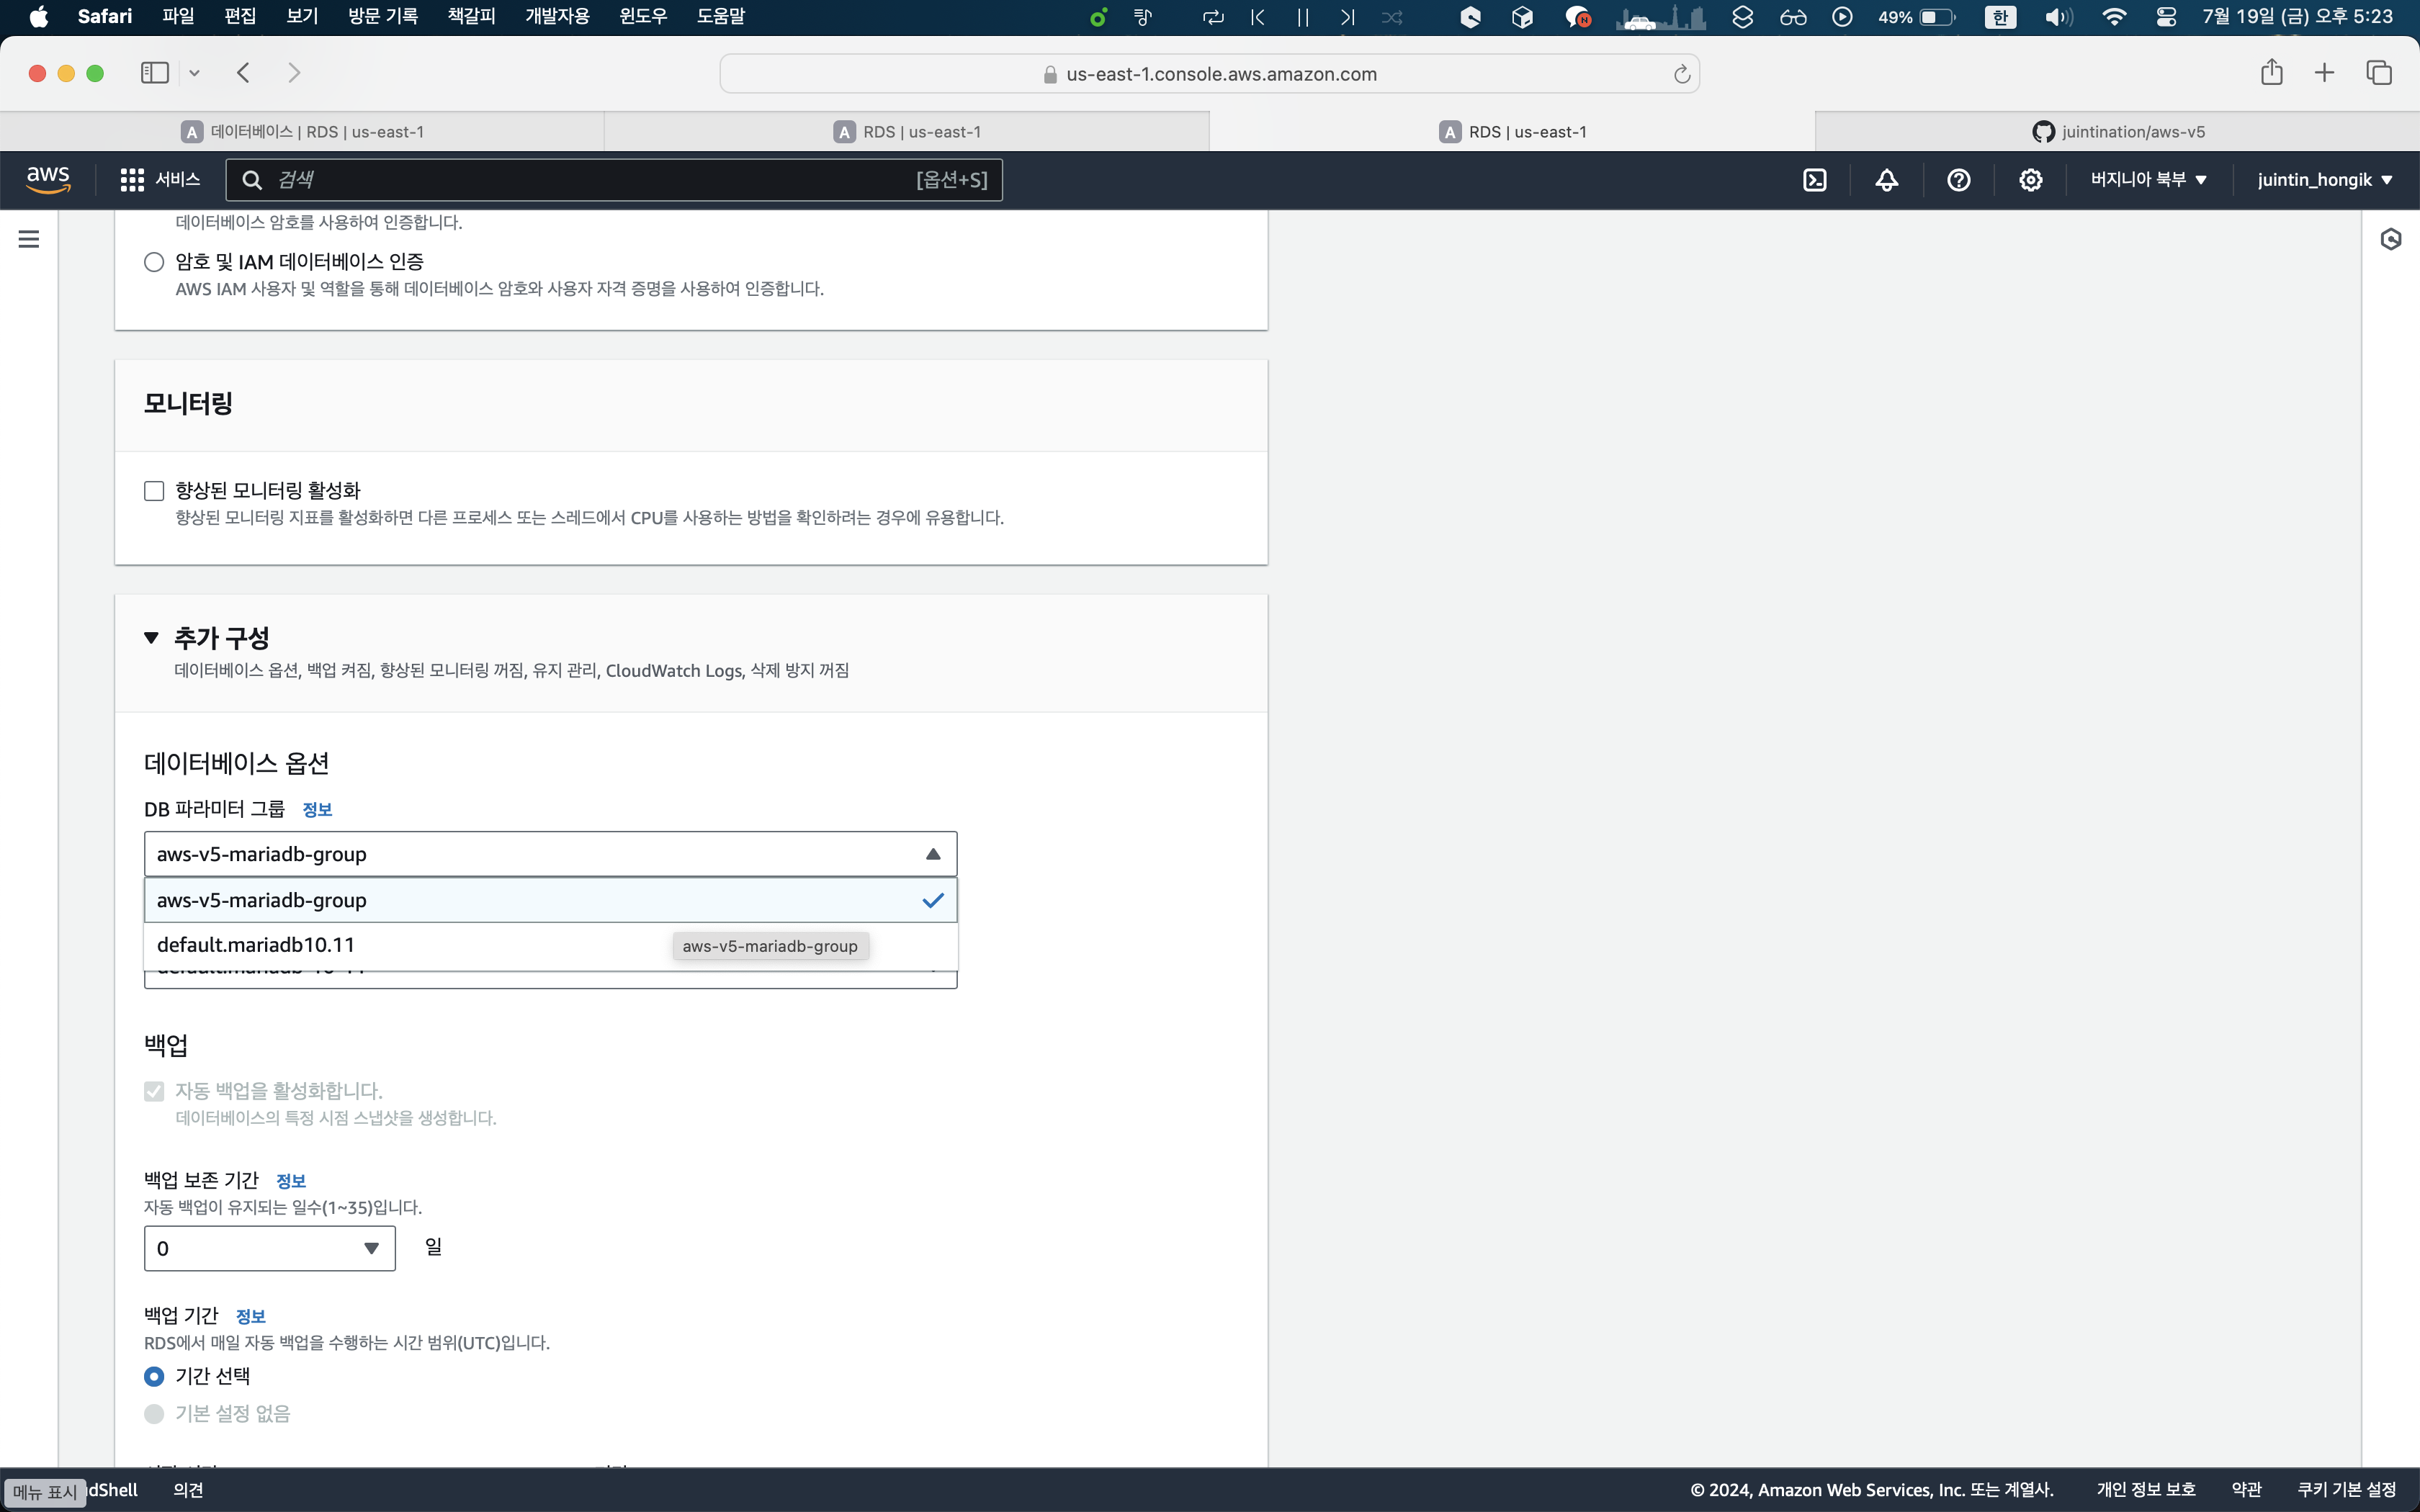Collapse the additional configuration section triangle
Screen dimensions: 2420x1512
[152, 638]
